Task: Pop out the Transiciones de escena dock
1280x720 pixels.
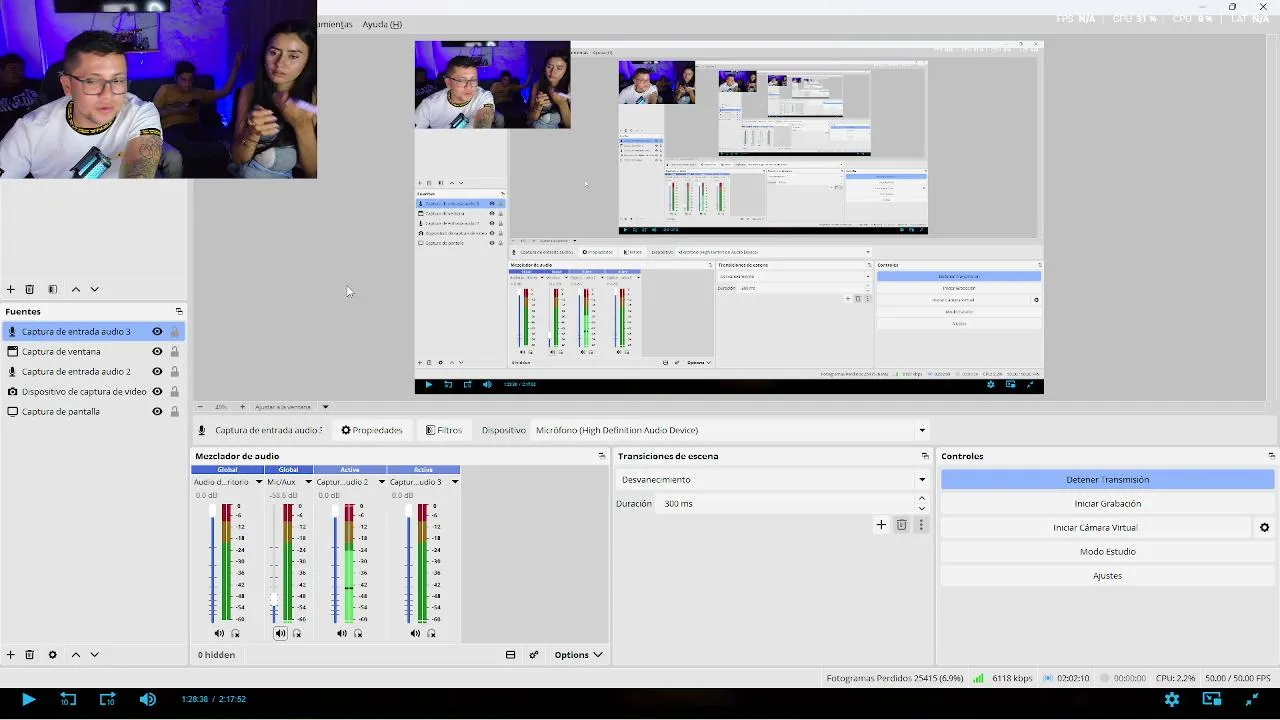Action: [925, 456]
